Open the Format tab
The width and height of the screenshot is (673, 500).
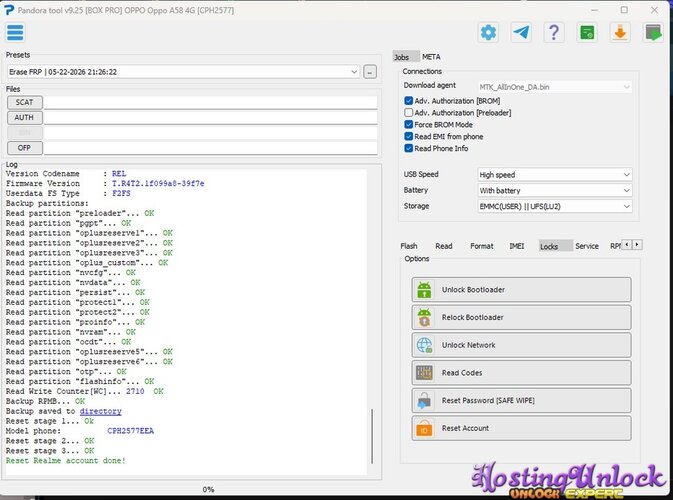click(482, 246)
